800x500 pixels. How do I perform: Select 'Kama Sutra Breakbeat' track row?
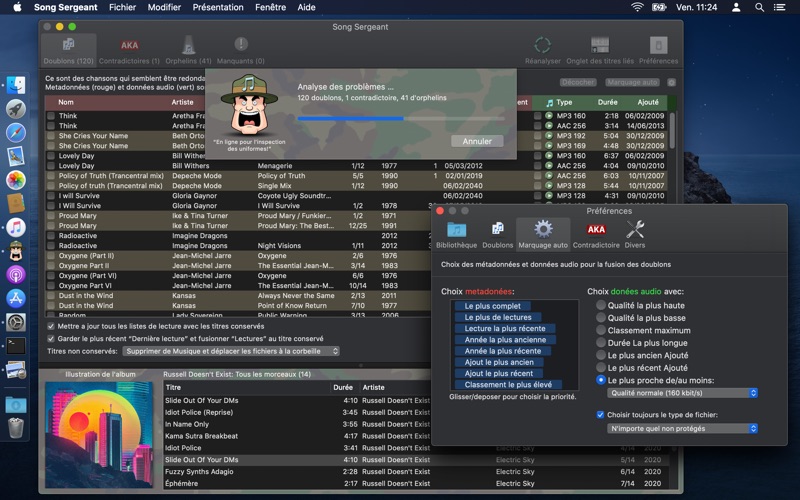297,436
